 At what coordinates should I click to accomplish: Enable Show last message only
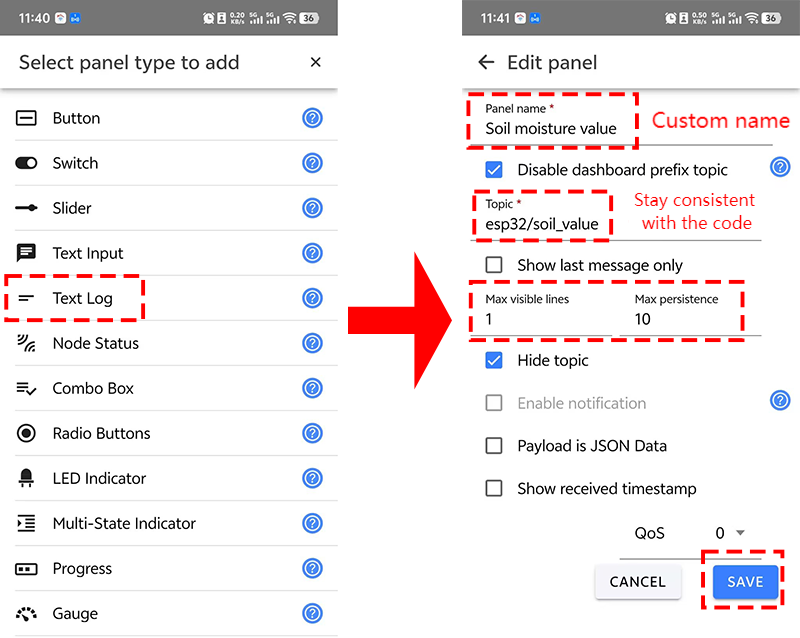(494, 265)
